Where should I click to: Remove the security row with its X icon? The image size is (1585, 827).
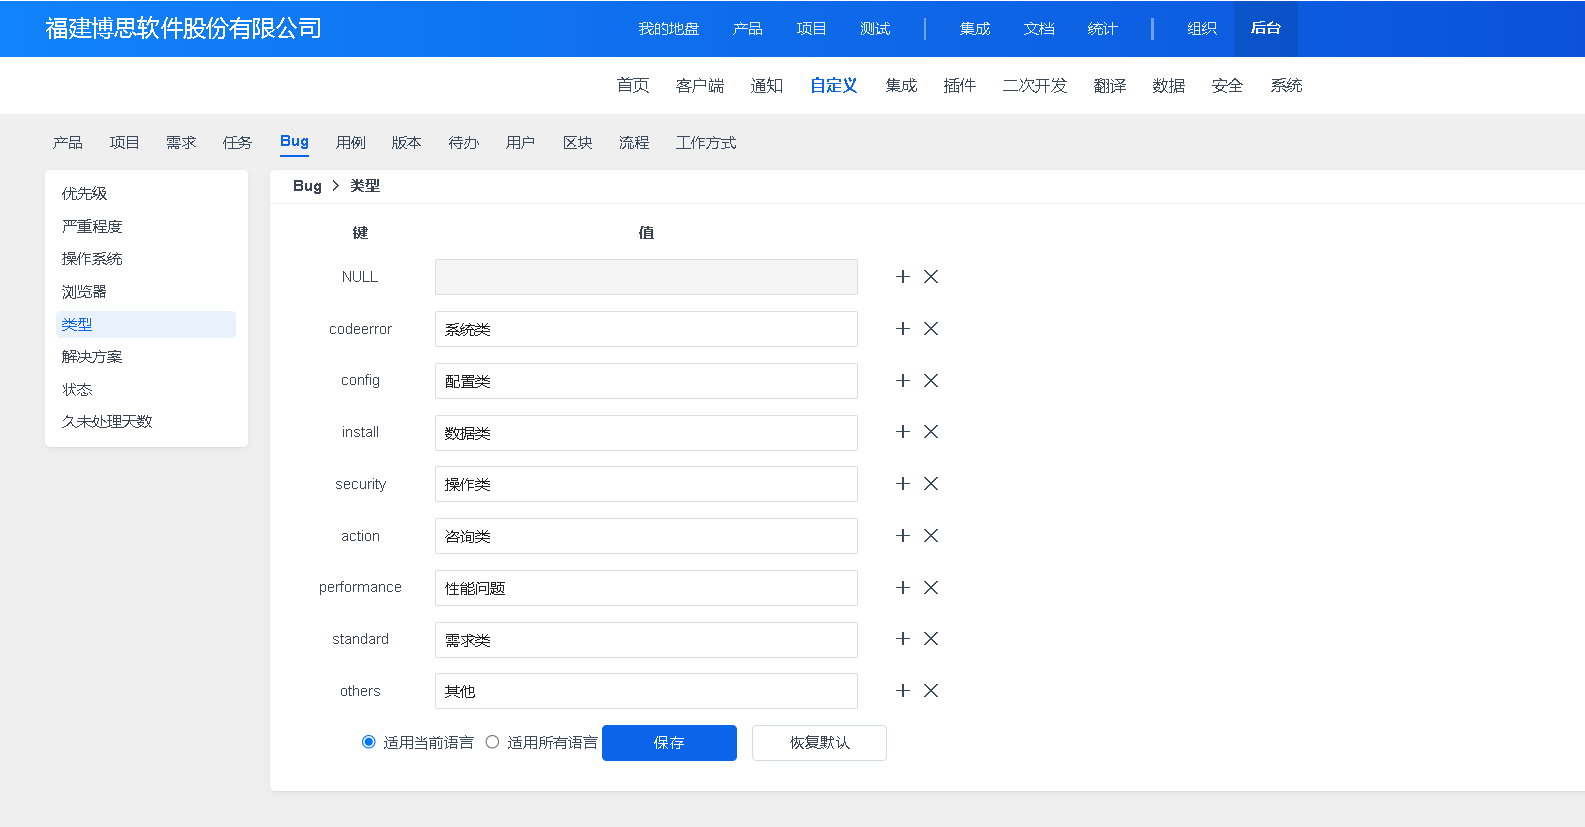pos(931,484)
